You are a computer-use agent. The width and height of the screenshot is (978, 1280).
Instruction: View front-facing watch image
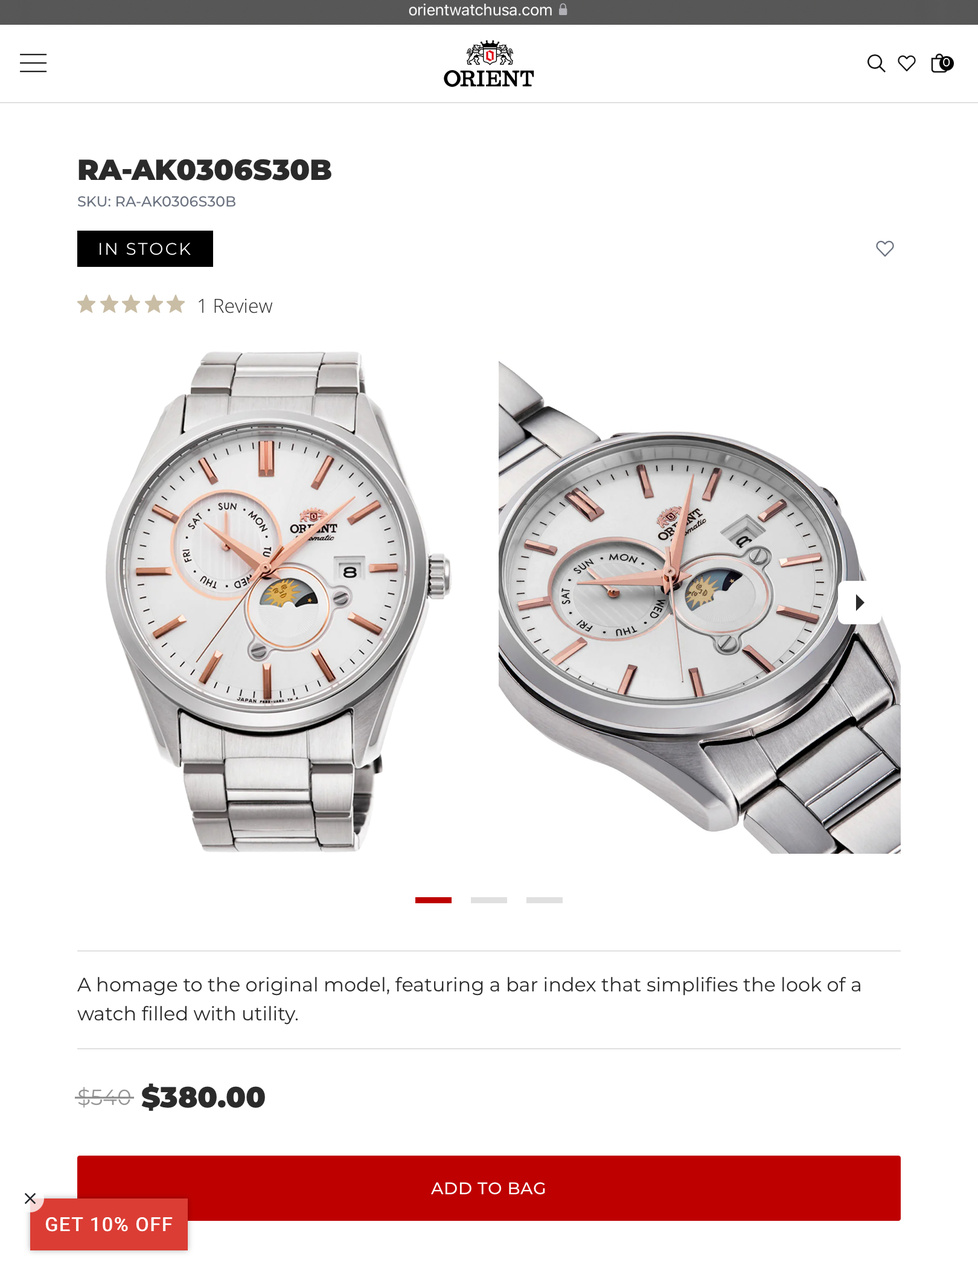point(278,602)
